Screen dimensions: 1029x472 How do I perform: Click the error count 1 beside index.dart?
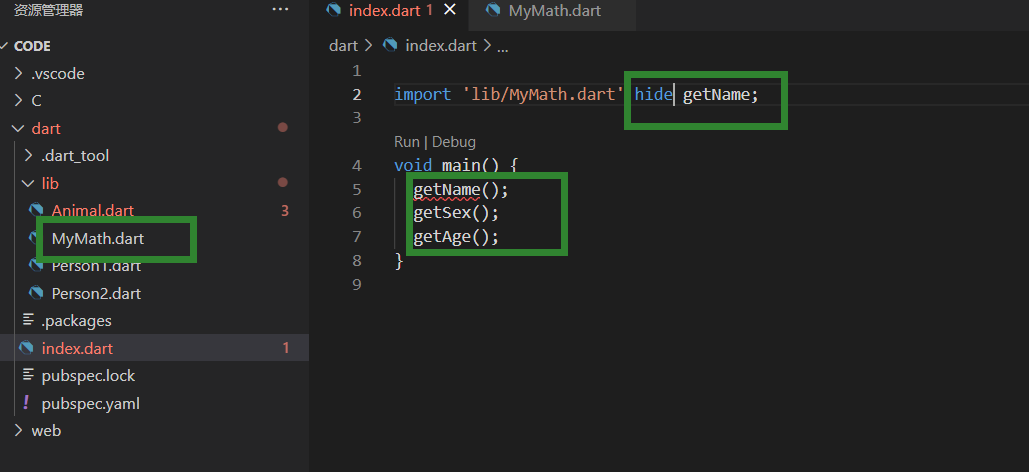click(x=285, y=348)
